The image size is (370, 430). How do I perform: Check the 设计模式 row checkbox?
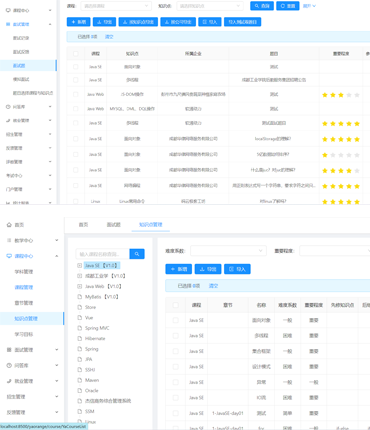click(176, 367)
